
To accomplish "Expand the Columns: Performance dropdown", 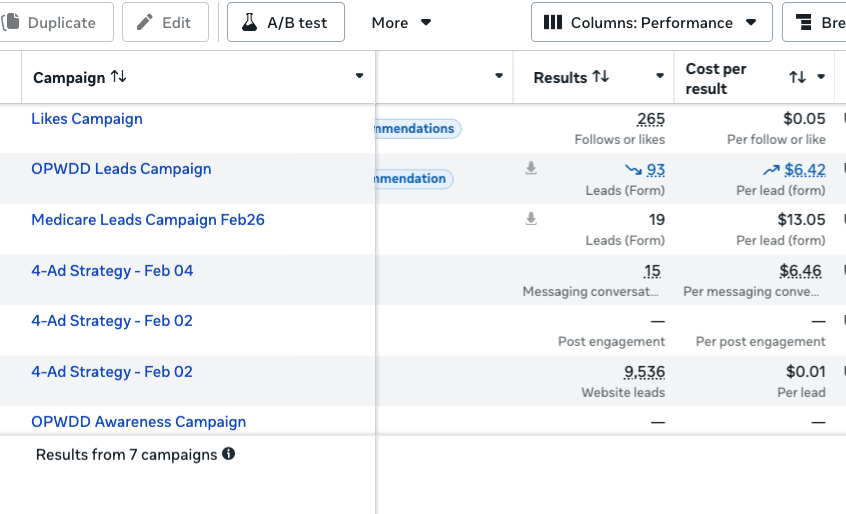I will (x=651, y=22).
